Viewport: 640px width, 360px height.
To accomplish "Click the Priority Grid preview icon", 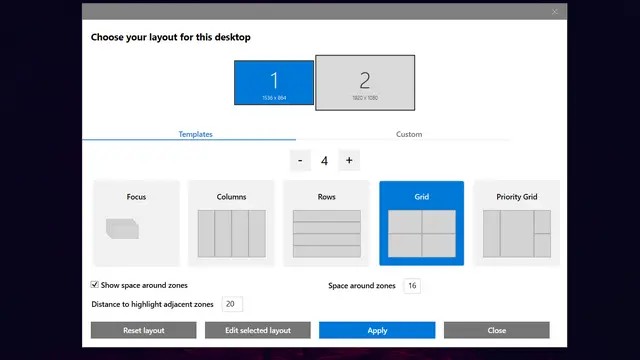I will point(517,233).
